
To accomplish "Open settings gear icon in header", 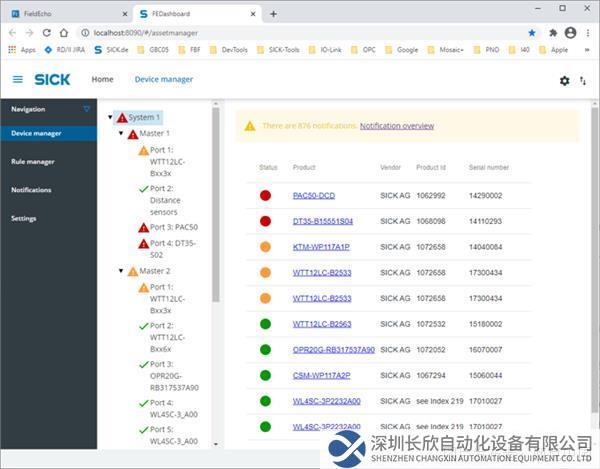I will (564, 81).
